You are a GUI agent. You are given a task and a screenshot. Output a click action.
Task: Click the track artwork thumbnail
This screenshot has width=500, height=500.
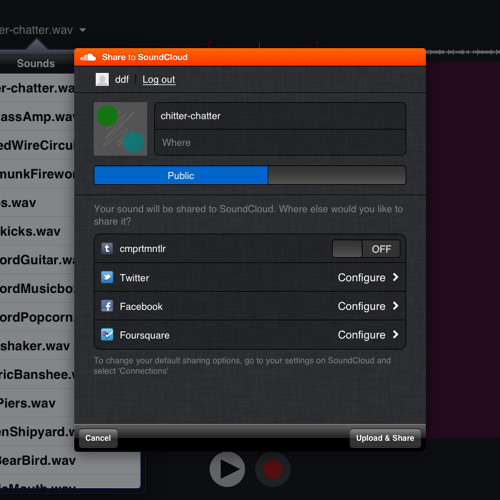coord(120,129)
